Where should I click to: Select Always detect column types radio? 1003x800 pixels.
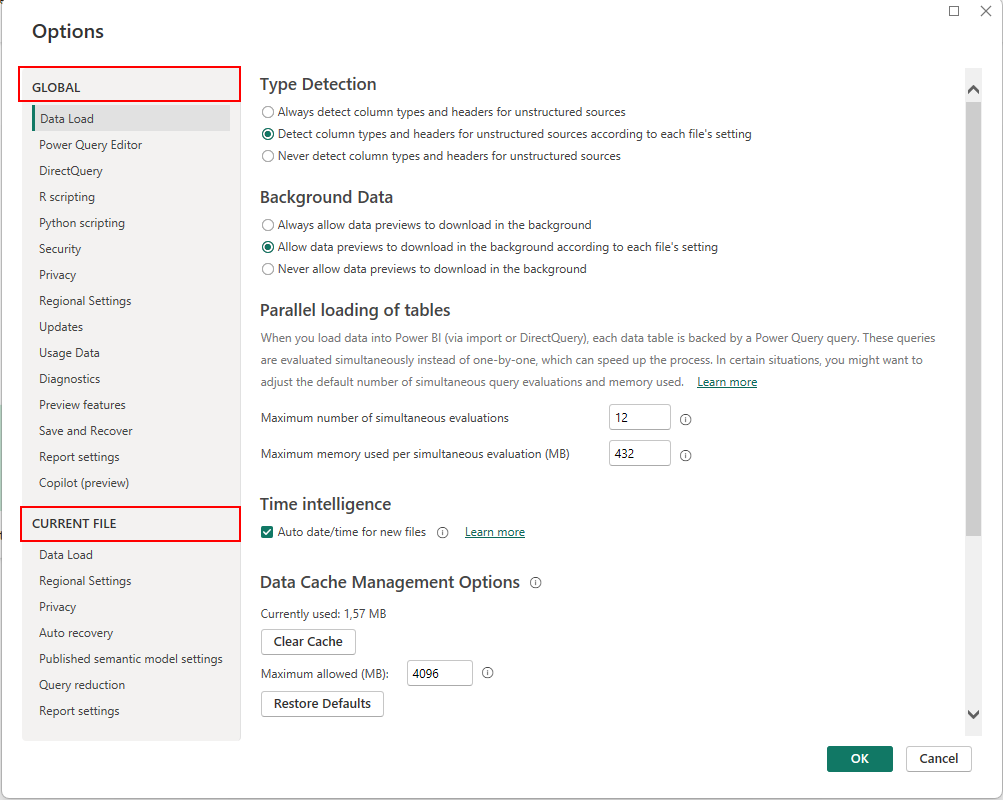267,112
